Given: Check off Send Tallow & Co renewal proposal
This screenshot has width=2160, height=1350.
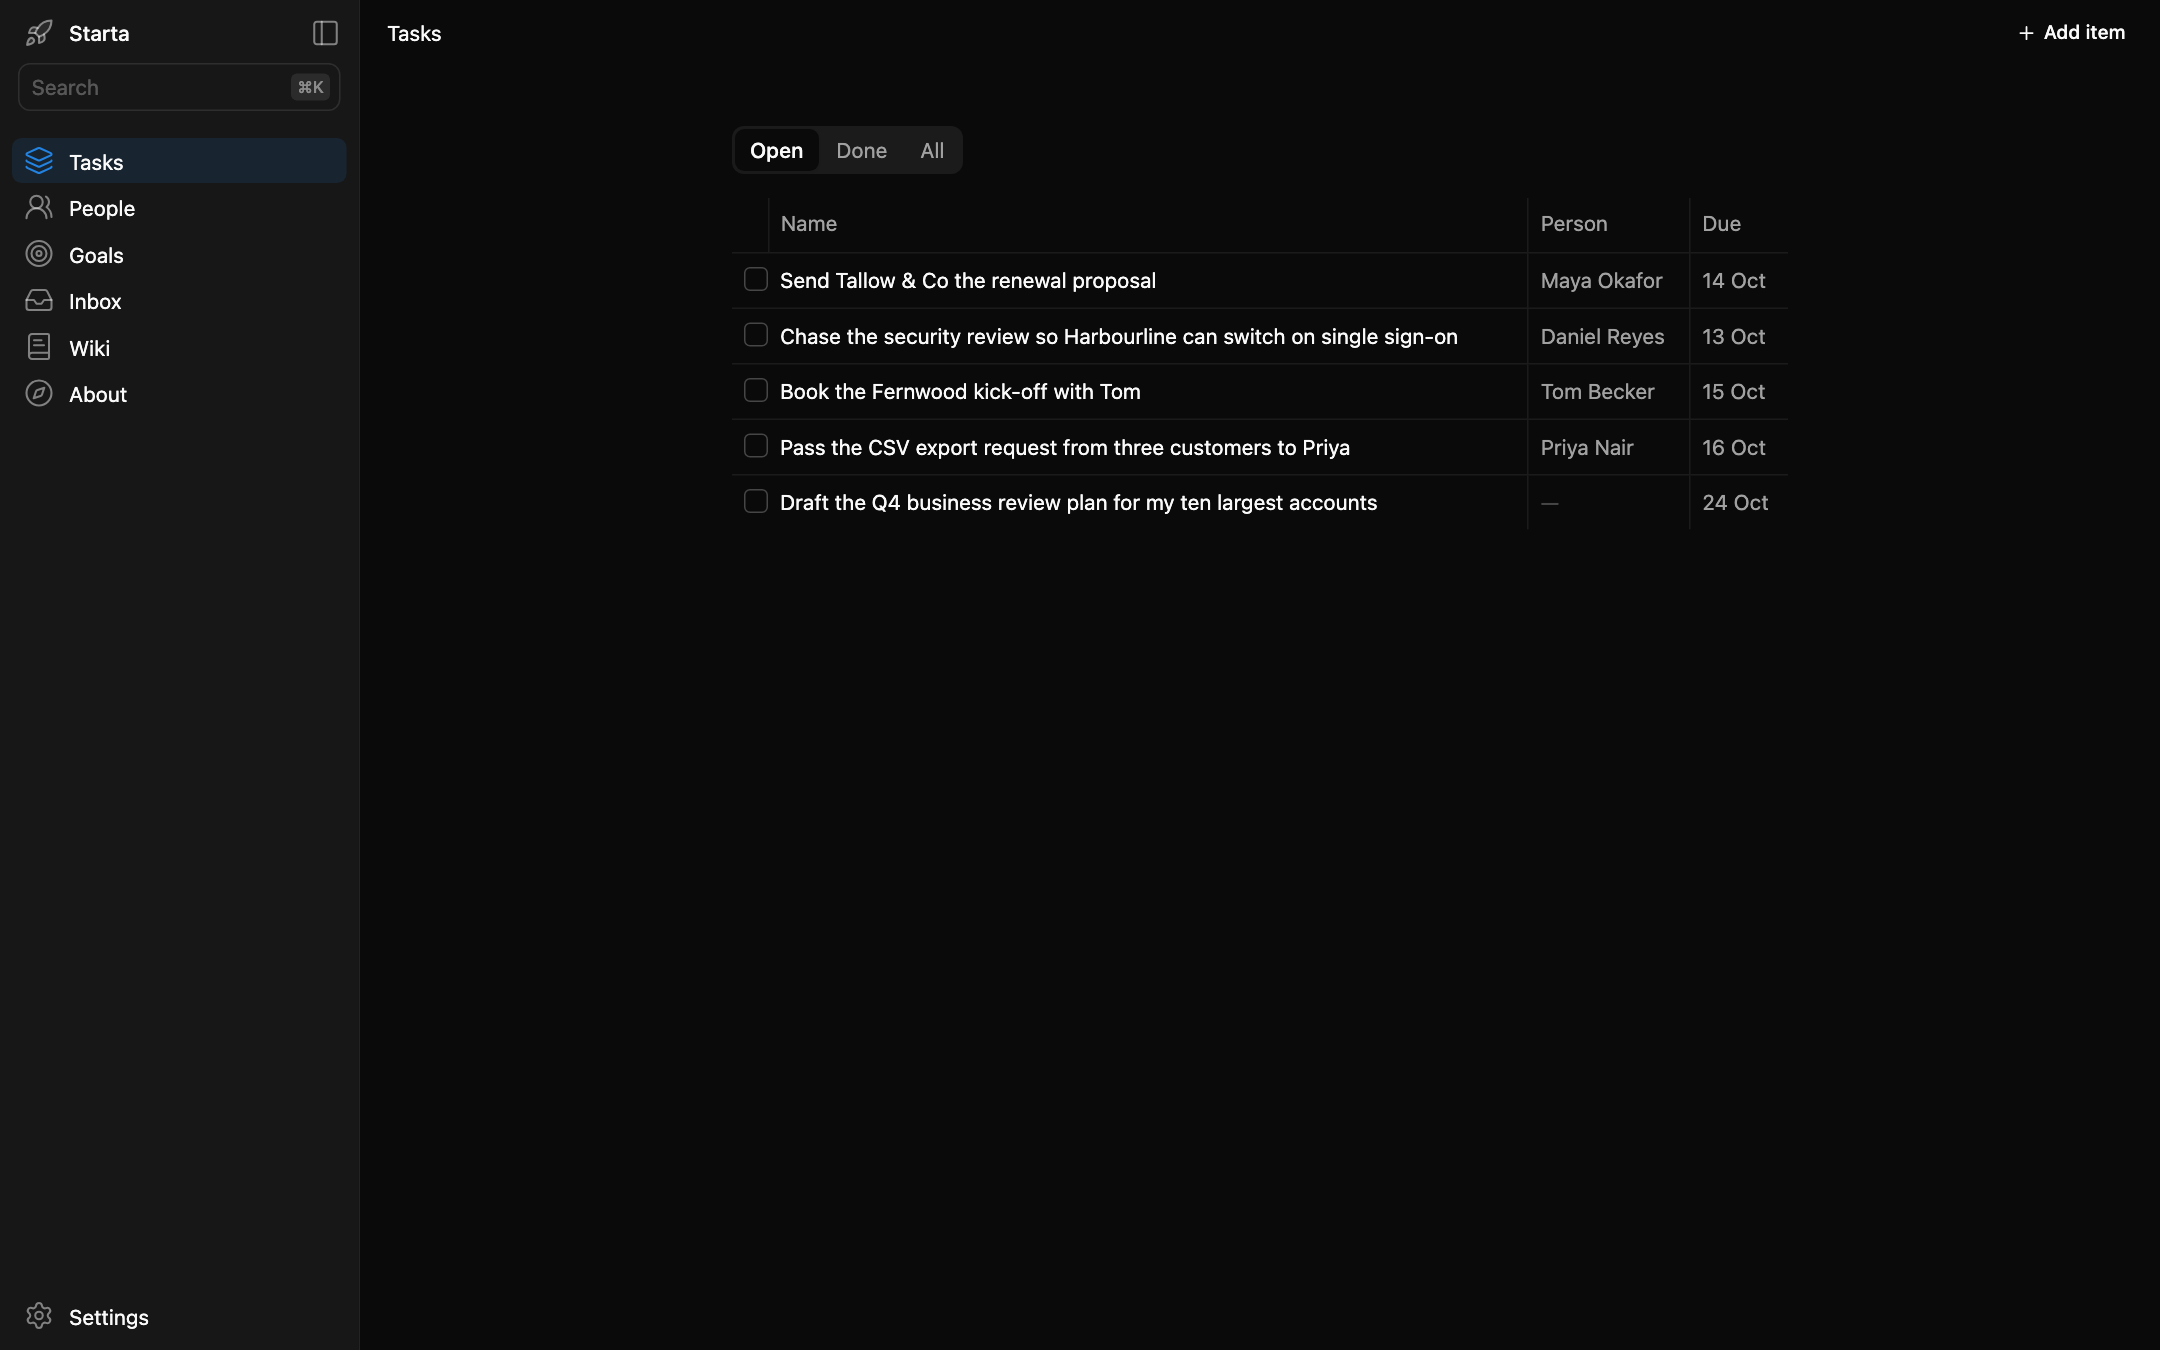Looking at the screenshot, I should pos(756,280).
